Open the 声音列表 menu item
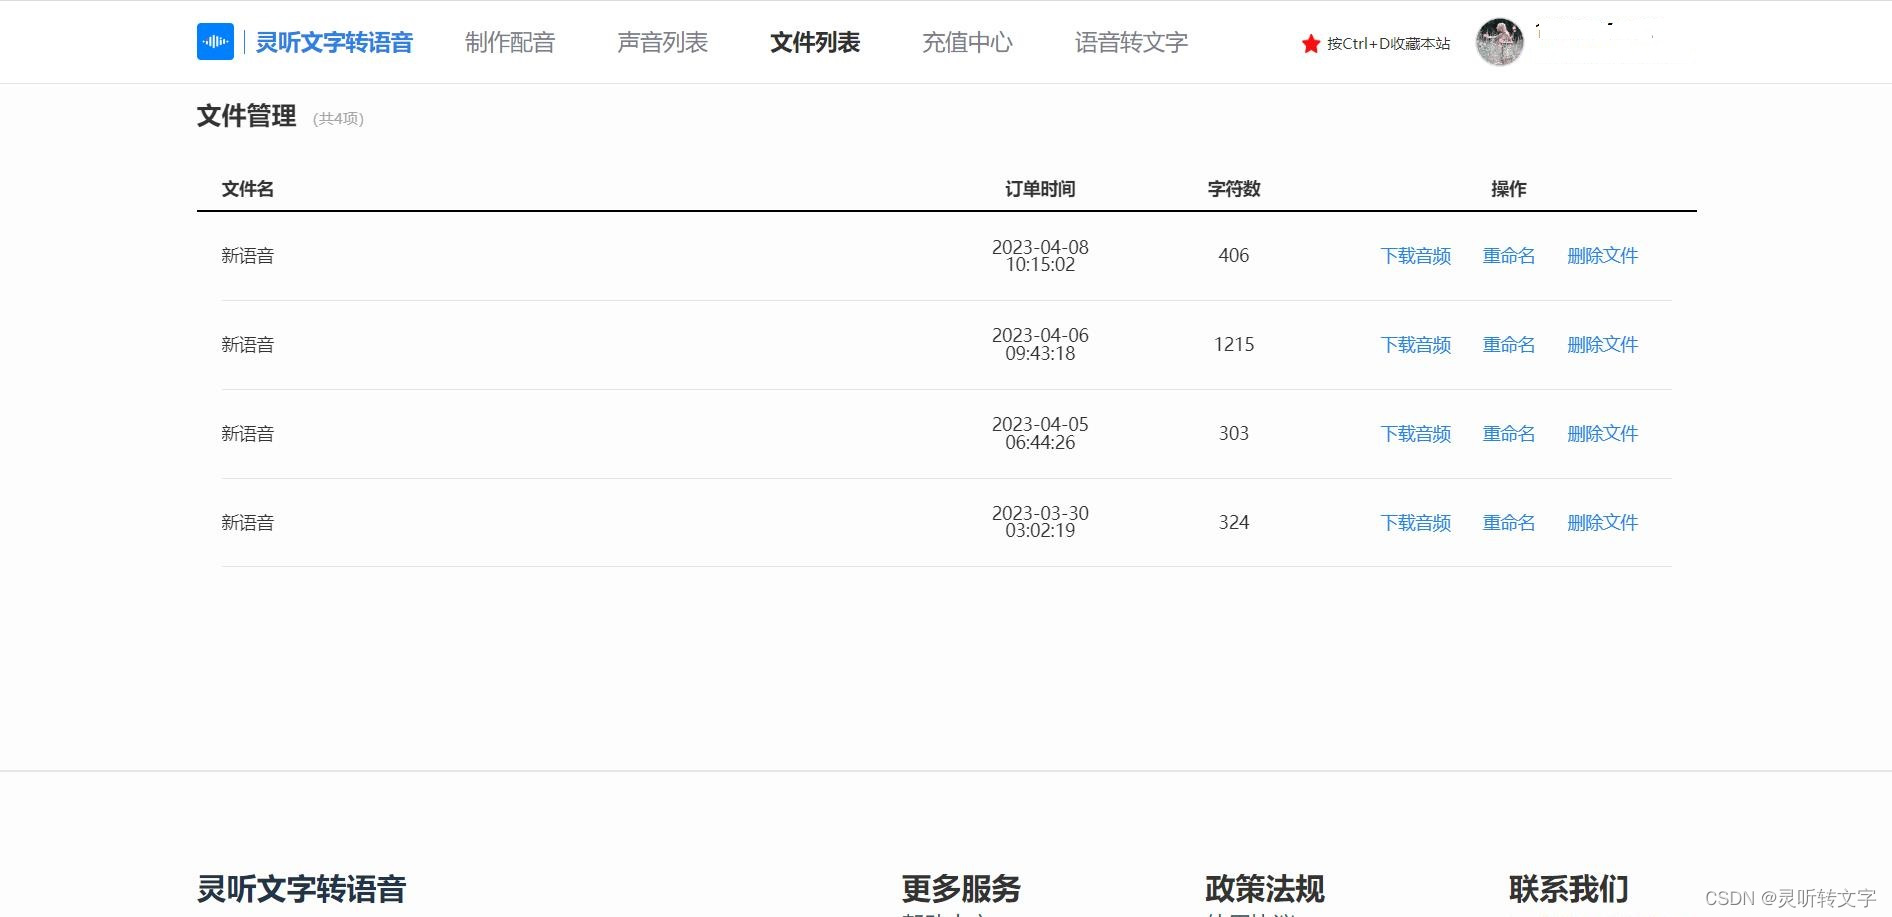The width and height of the screenshot is (1892, 917). tap(663, 42)
